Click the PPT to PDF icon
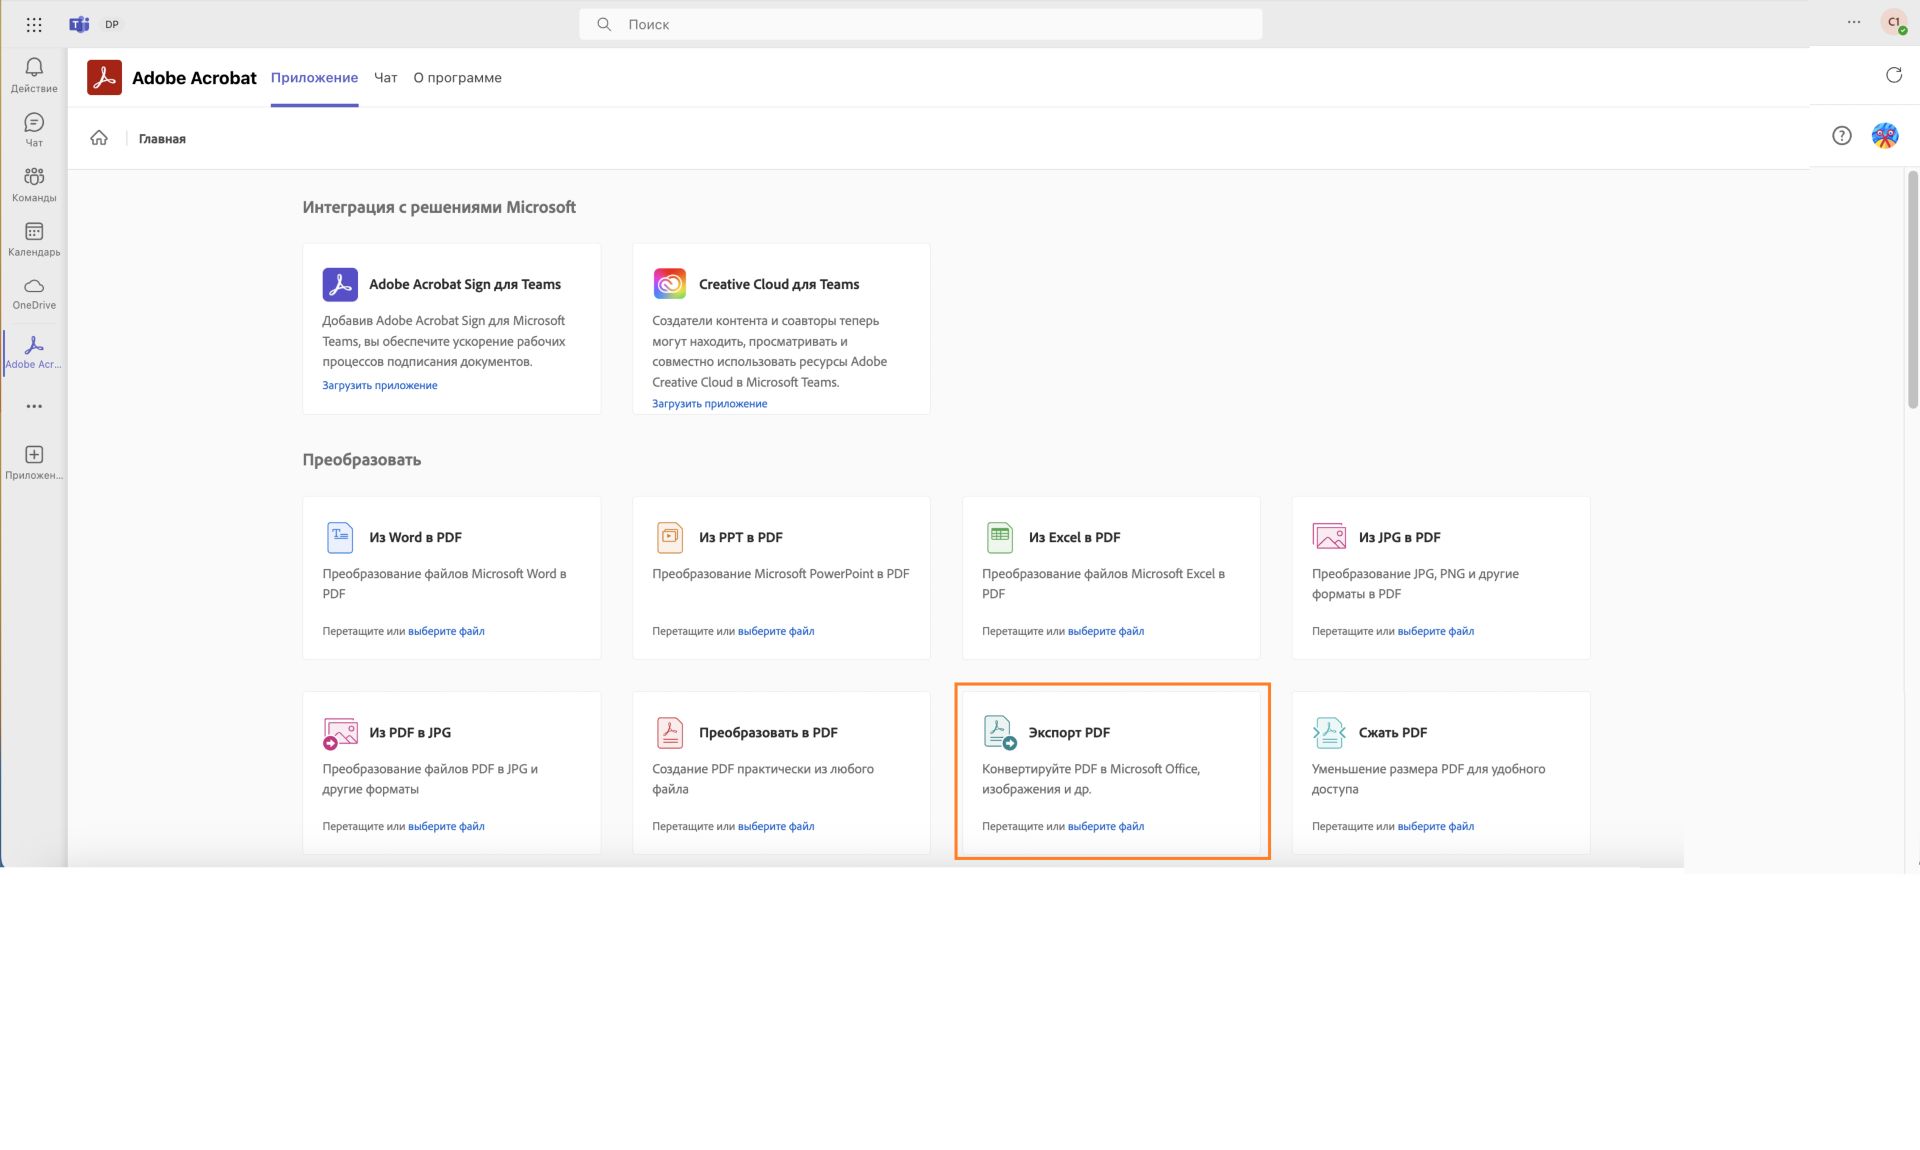The height and width of the screenshot is (1150, 1920). point(670,537)
